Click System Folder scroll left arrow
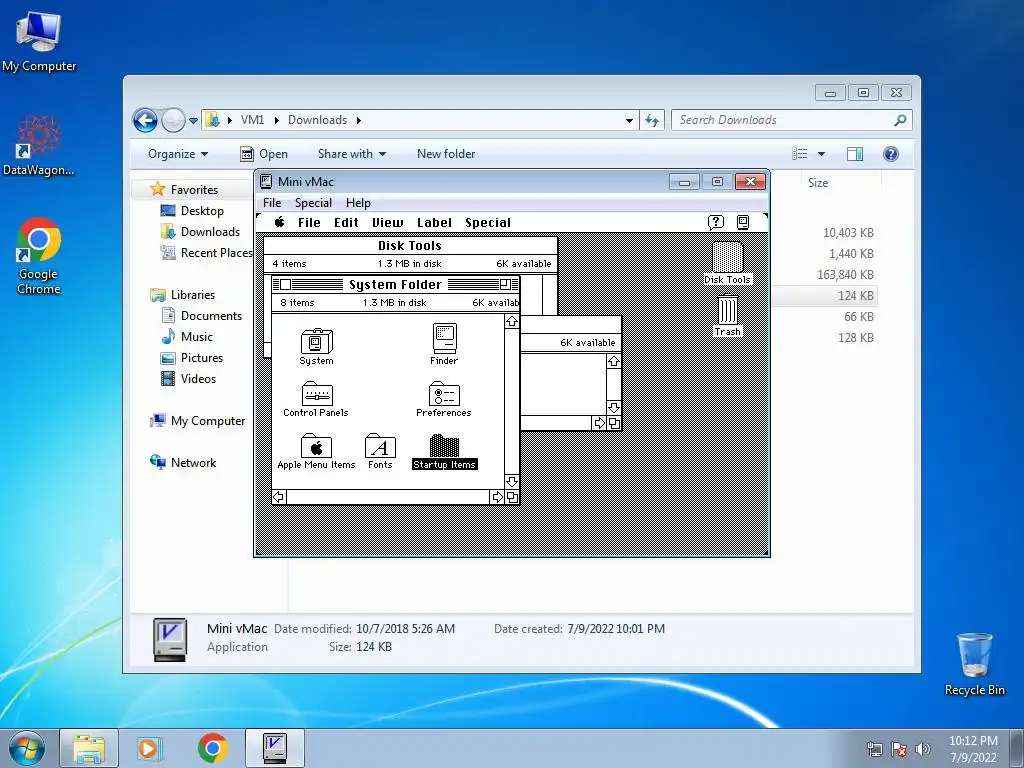The height and width of the screenshot is (768, 1024). [x=279, y=497]
